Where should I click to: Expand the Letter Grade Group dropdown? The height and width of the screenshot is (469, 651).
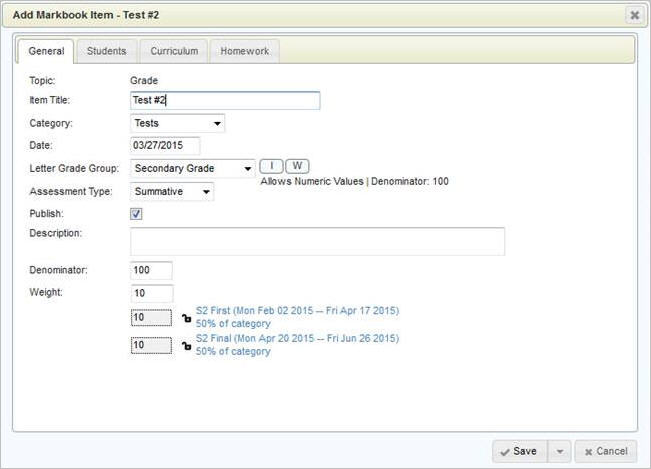click(x=193, y=168)
